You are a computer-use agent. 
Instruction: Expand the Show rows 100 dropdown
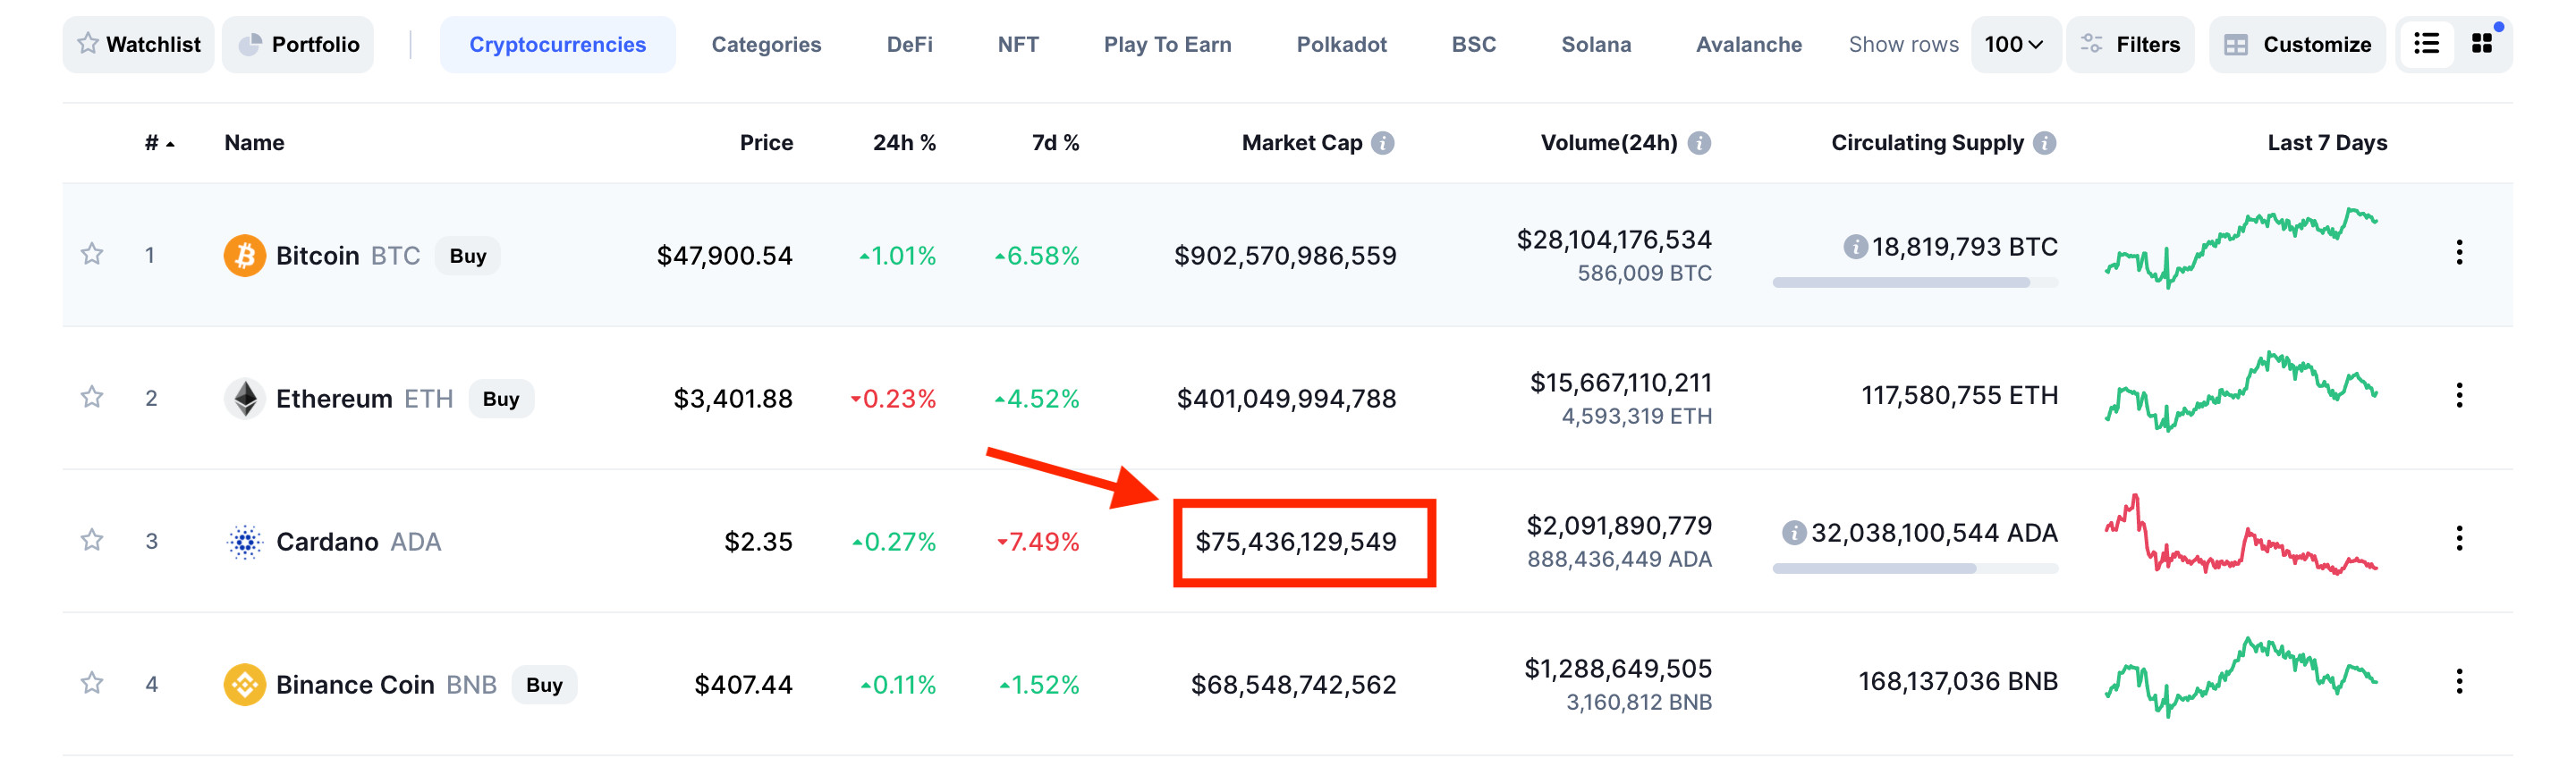[x=2014, y=44]
